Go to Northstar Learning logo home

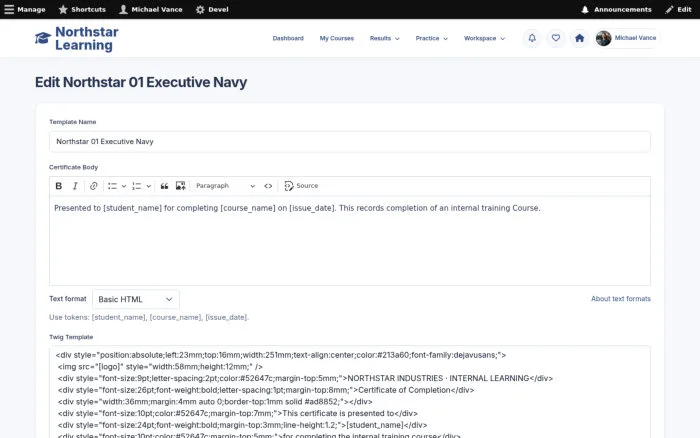[x=77, y=38]
